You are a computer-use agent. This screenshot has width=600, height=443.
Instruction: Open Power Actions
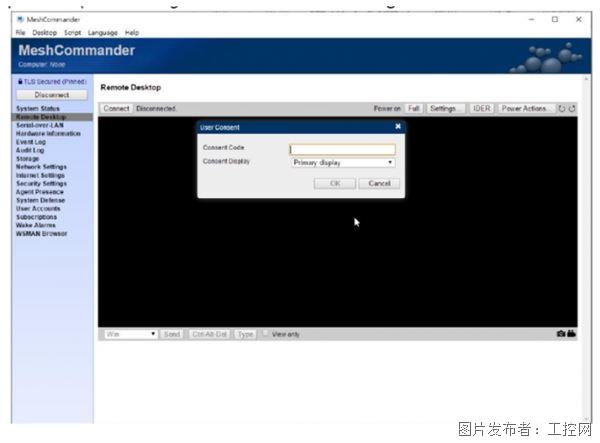(526, 109)
